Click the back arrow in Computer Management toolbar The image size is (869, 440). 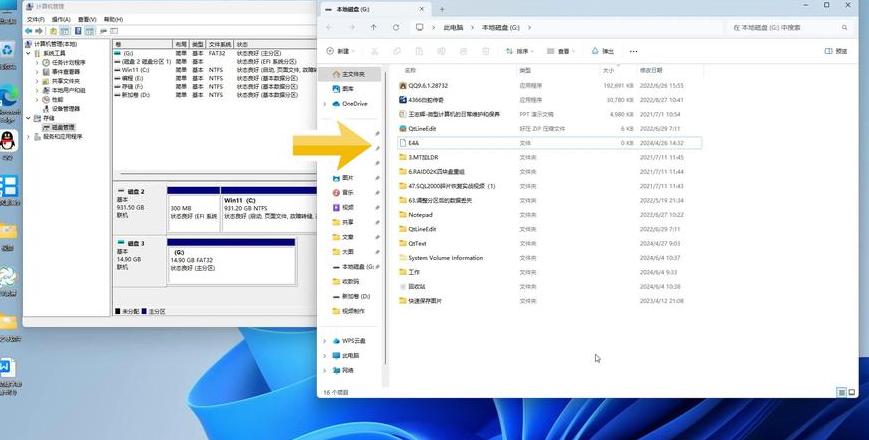pos(29,31)
